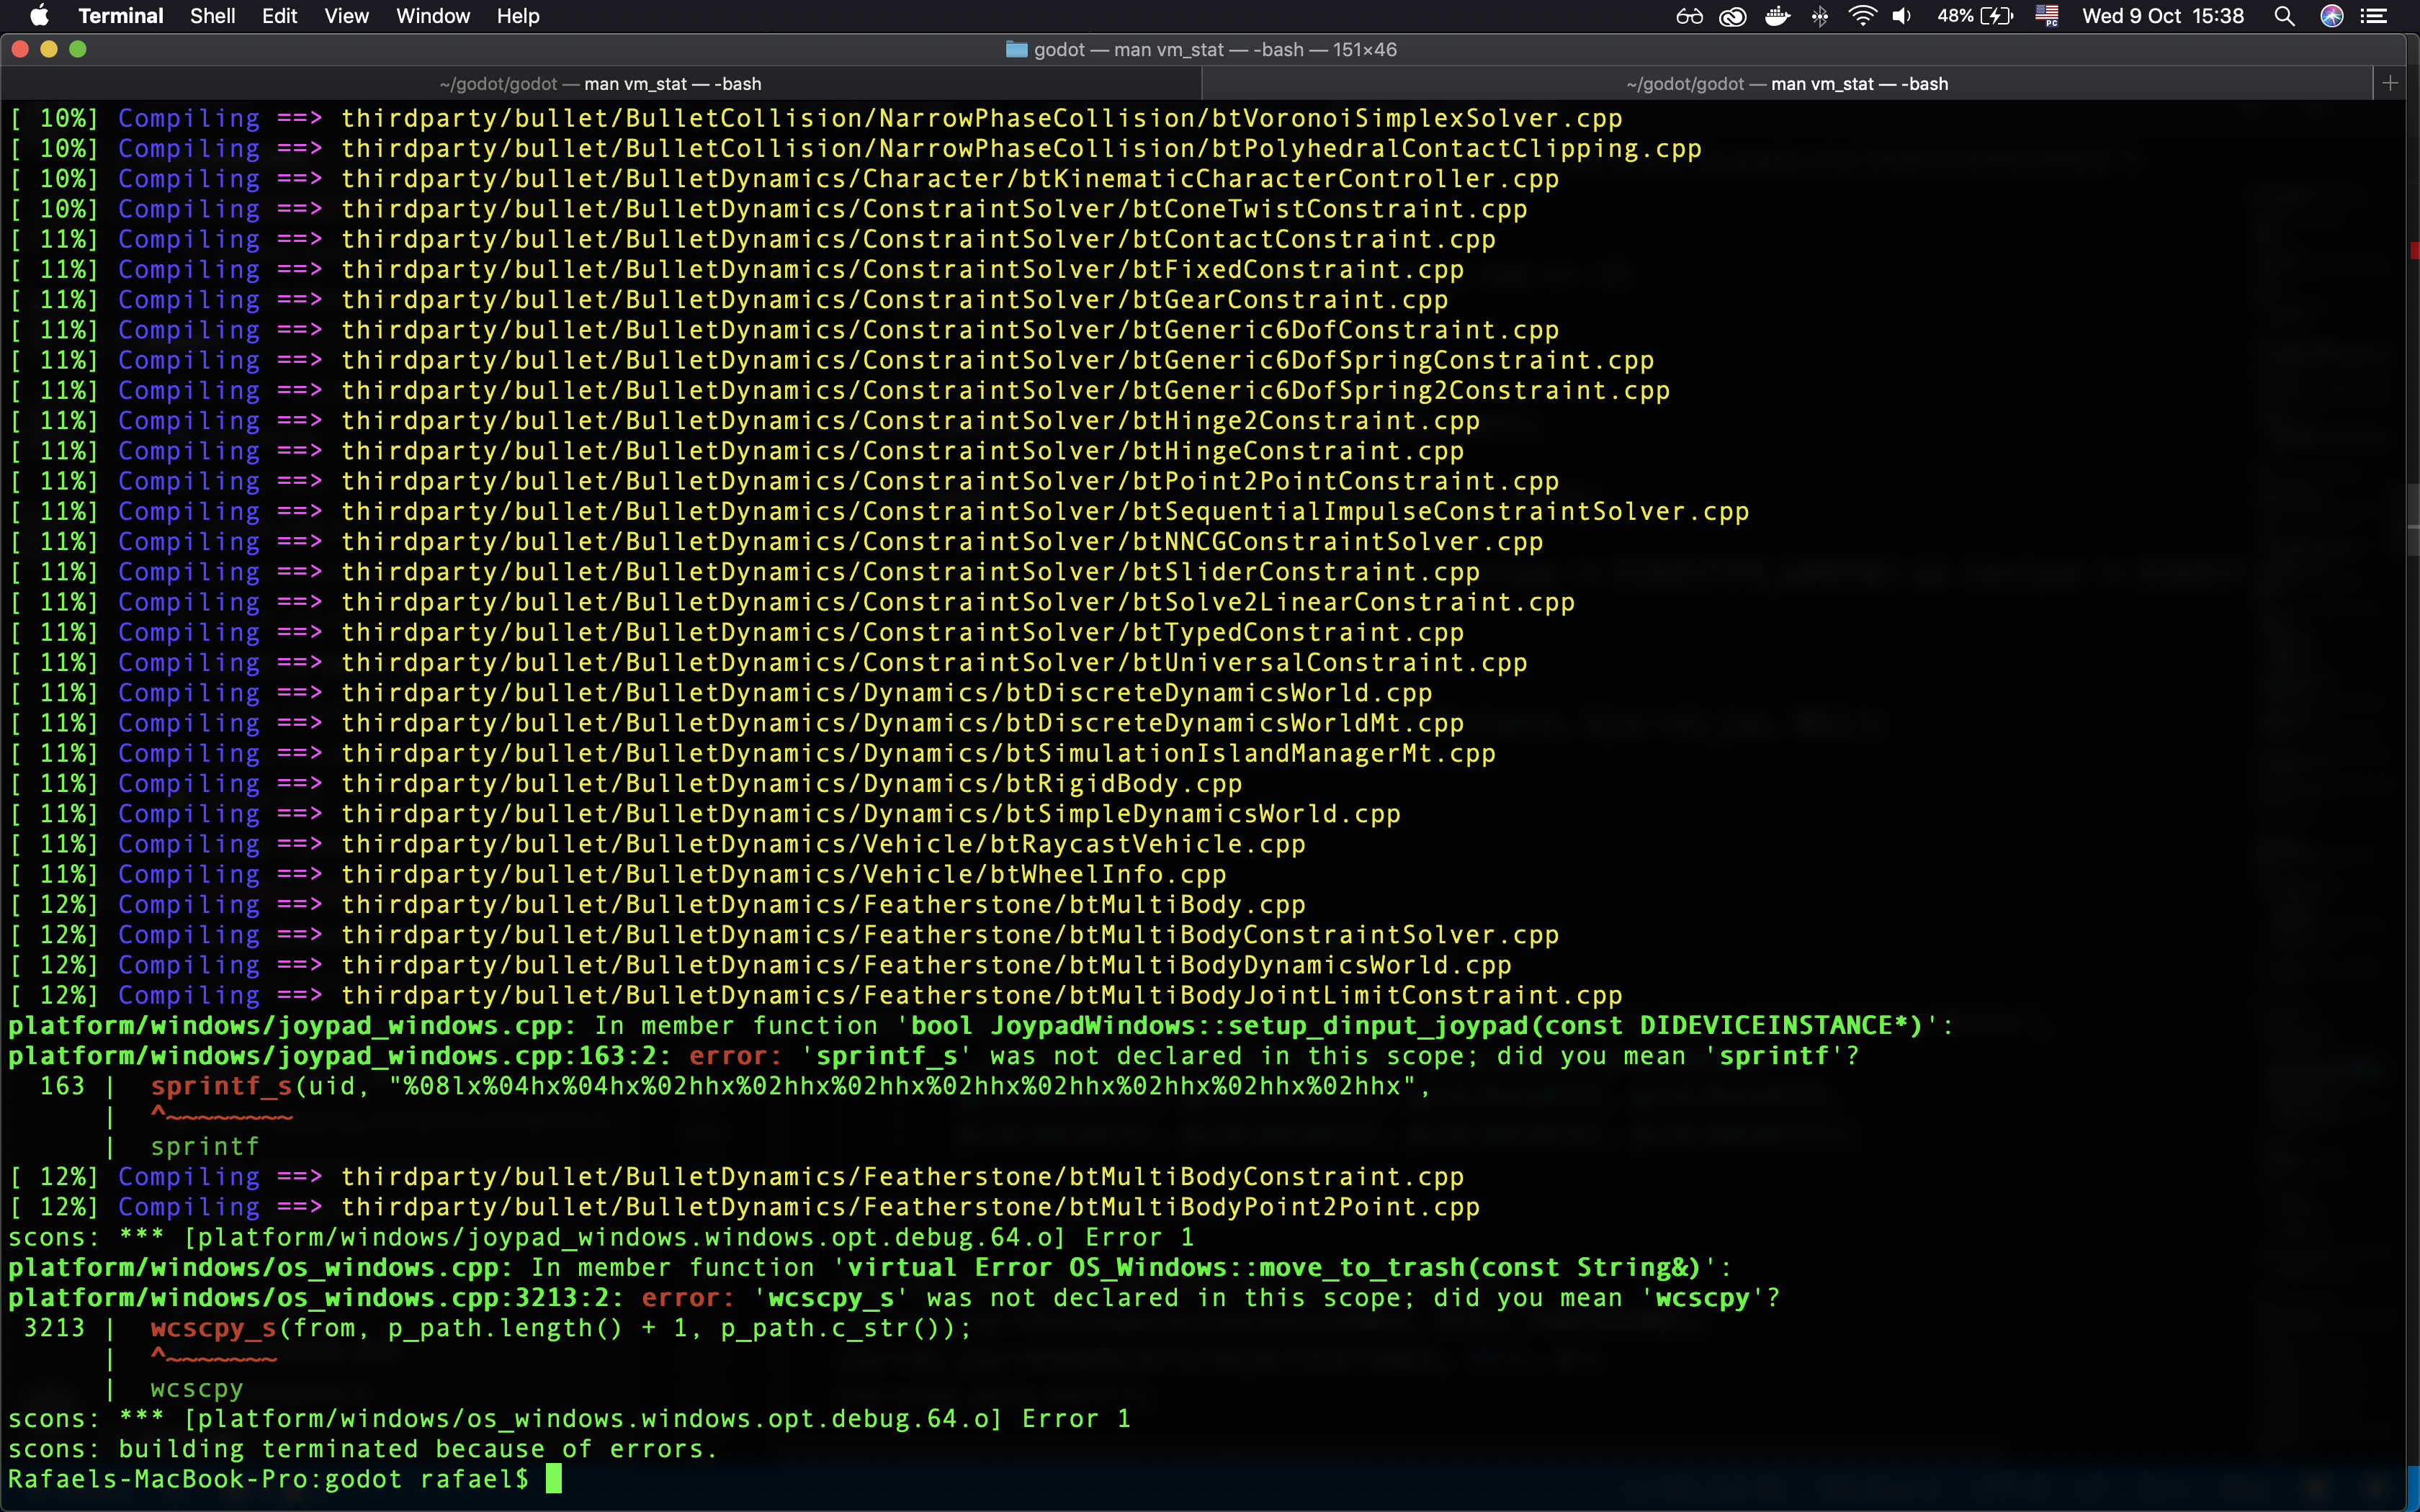This screenshot has width=2420, height=1512.
Task: Add a new terminal tab with plus button
Action: click(x=2391, y=83)
